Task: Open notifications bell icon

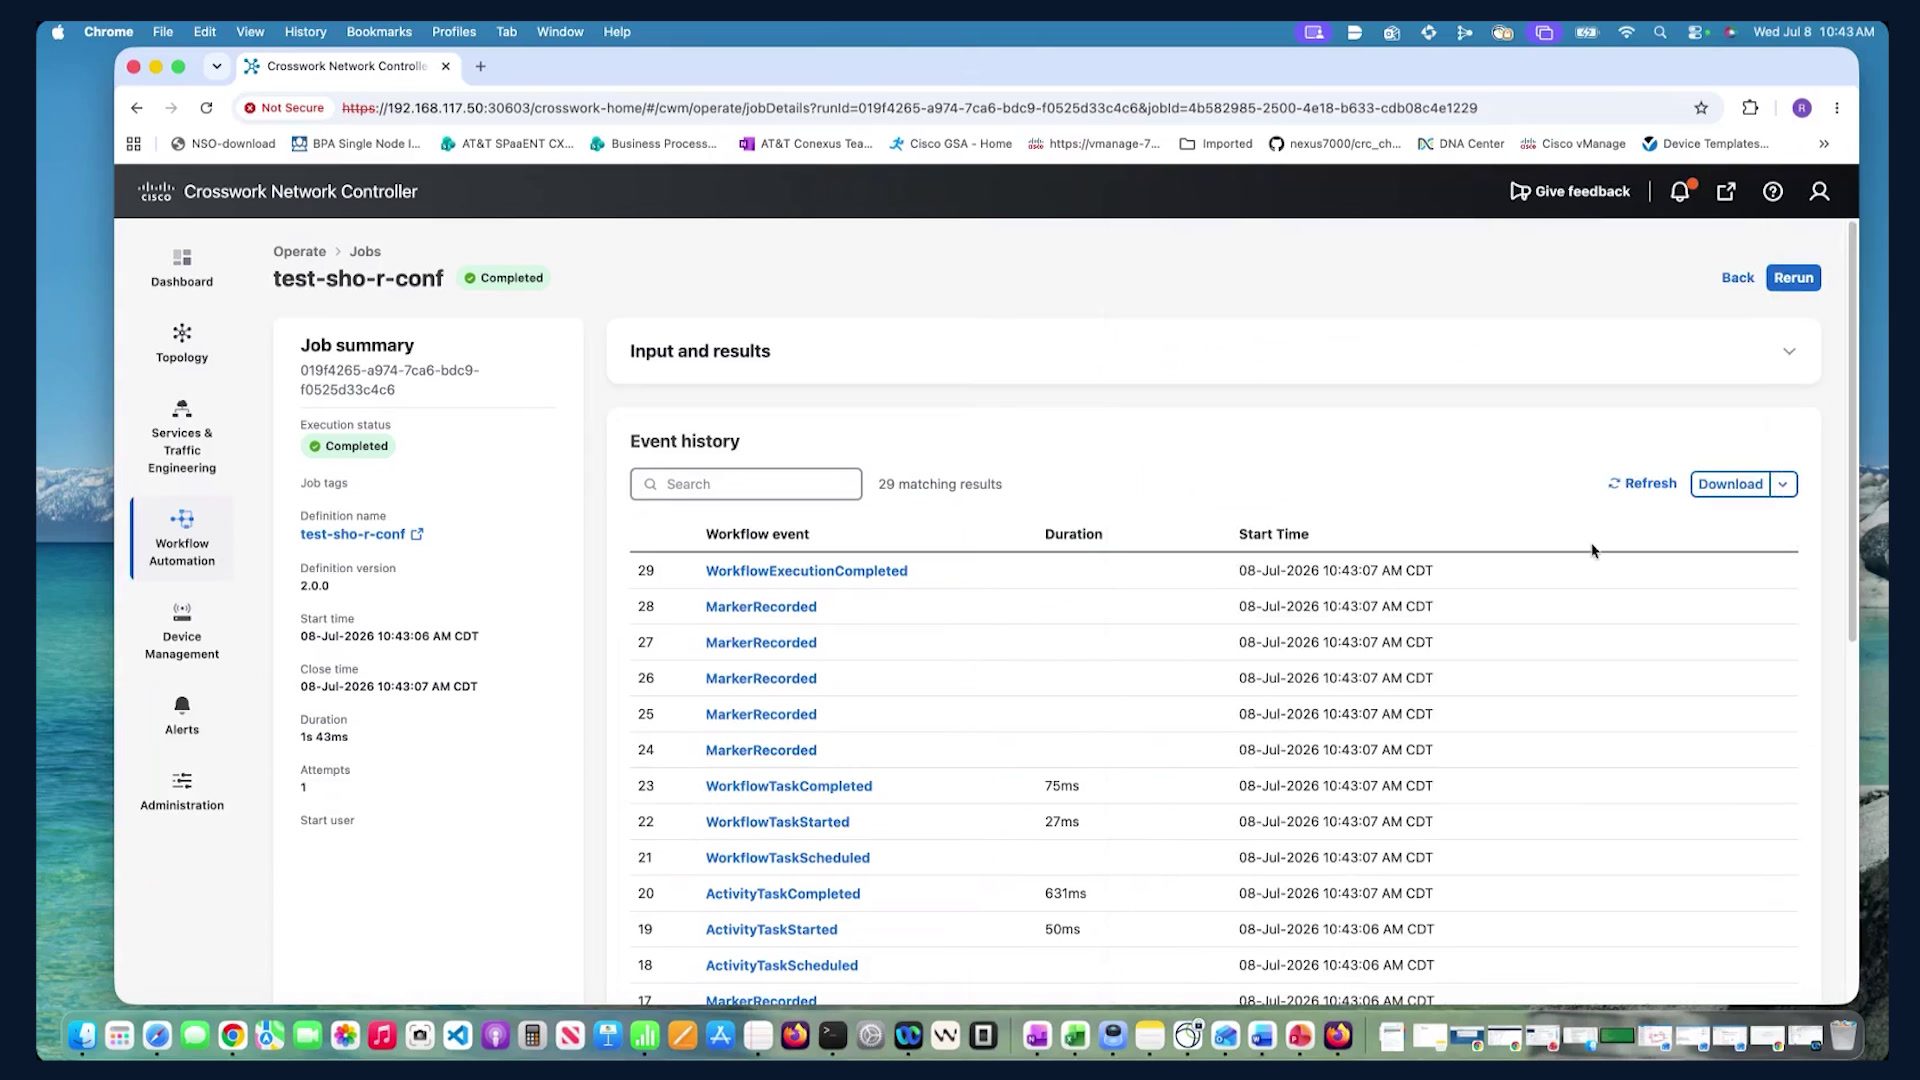Action: pyautogui.click(x=1680, y=192)
